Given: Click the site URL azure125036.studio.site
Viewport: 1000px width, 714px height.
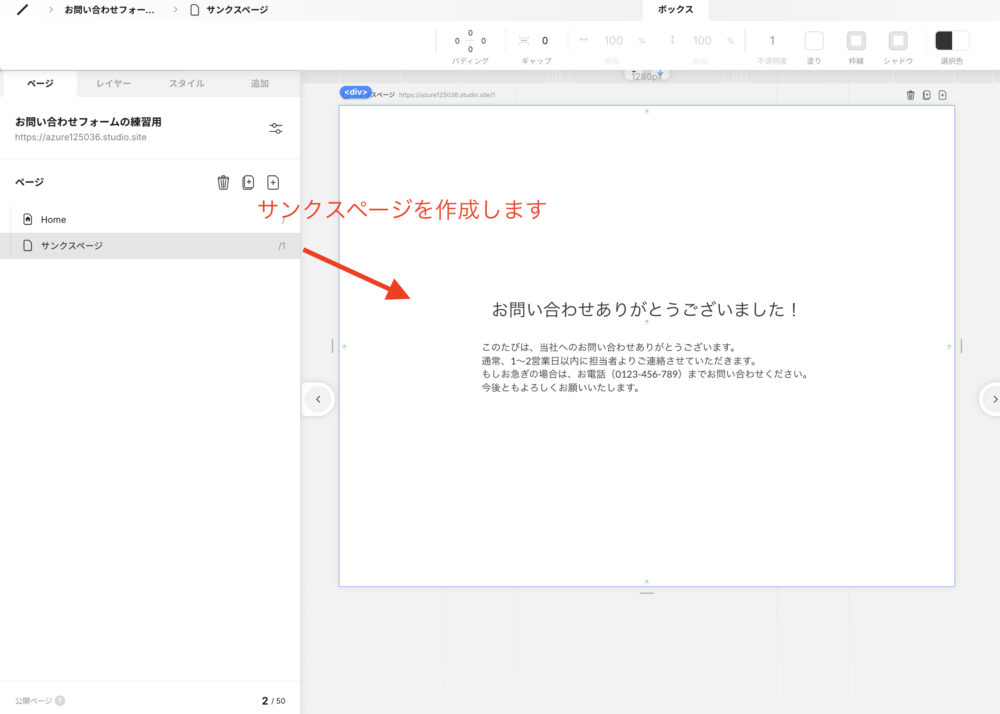Looking at the screenshot, I should pyautogui.click(x=81, y=137).
